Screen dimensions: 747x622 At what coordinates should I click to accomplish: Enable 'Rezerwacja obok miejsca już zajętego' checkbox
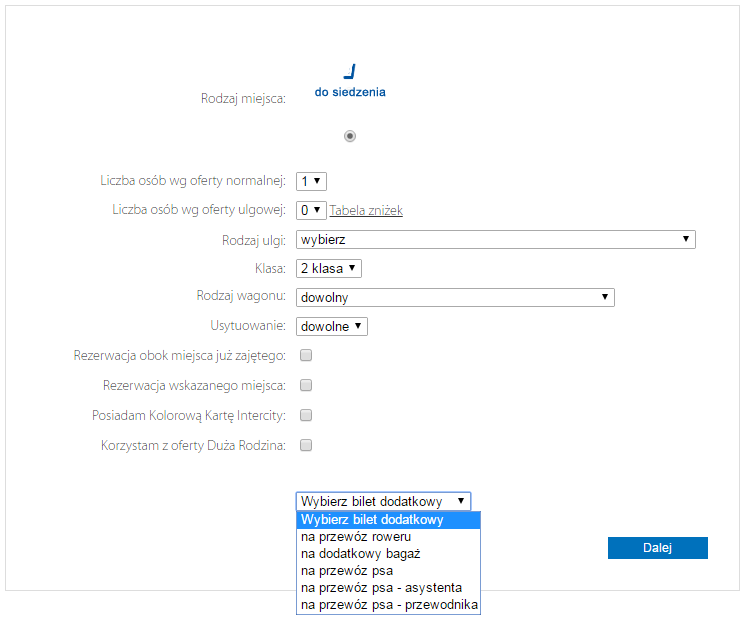pos(306,355)
